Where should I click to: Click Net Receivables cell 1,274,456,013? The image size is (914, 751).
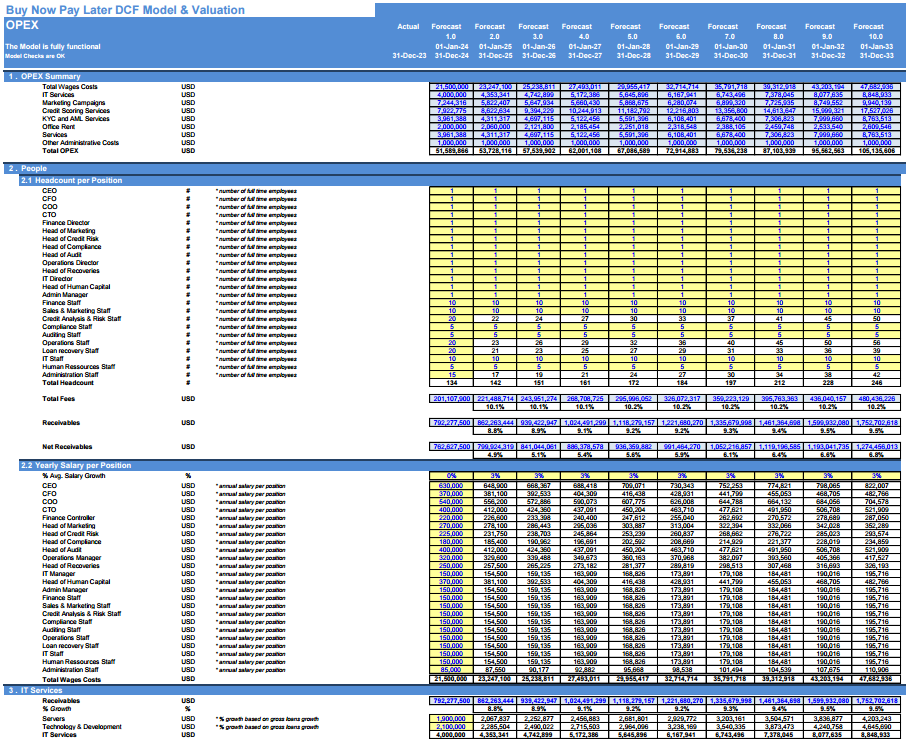(876, 447)
